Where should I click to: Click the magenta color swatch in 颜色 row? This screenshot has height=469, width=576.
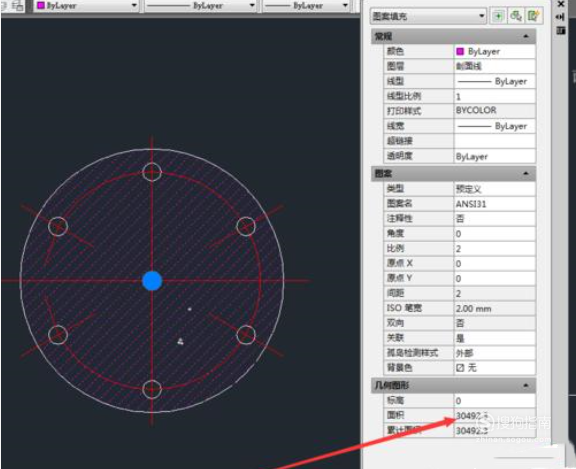pos(460,51)
